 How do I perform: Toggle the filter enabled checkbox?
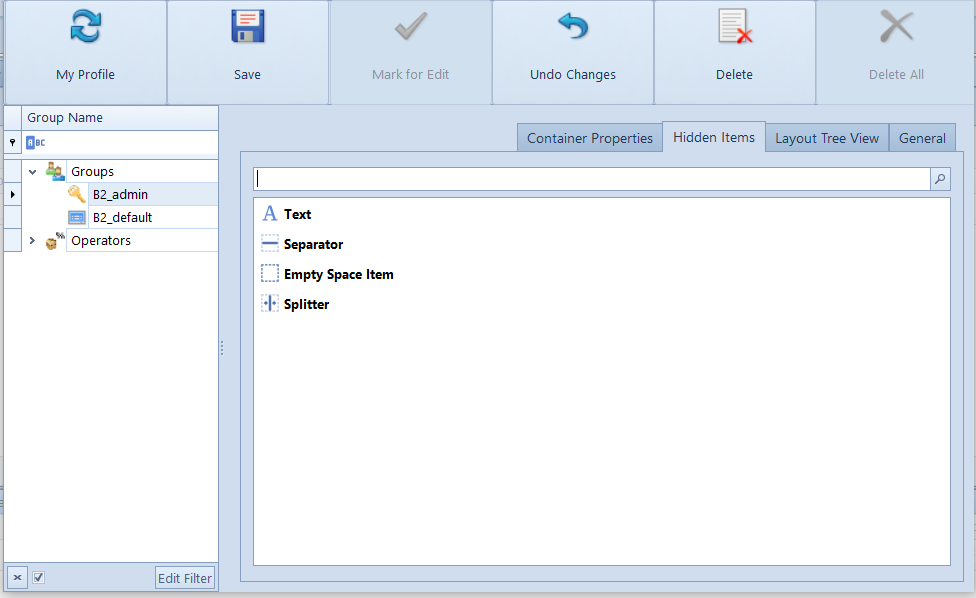tap(39, 577)
